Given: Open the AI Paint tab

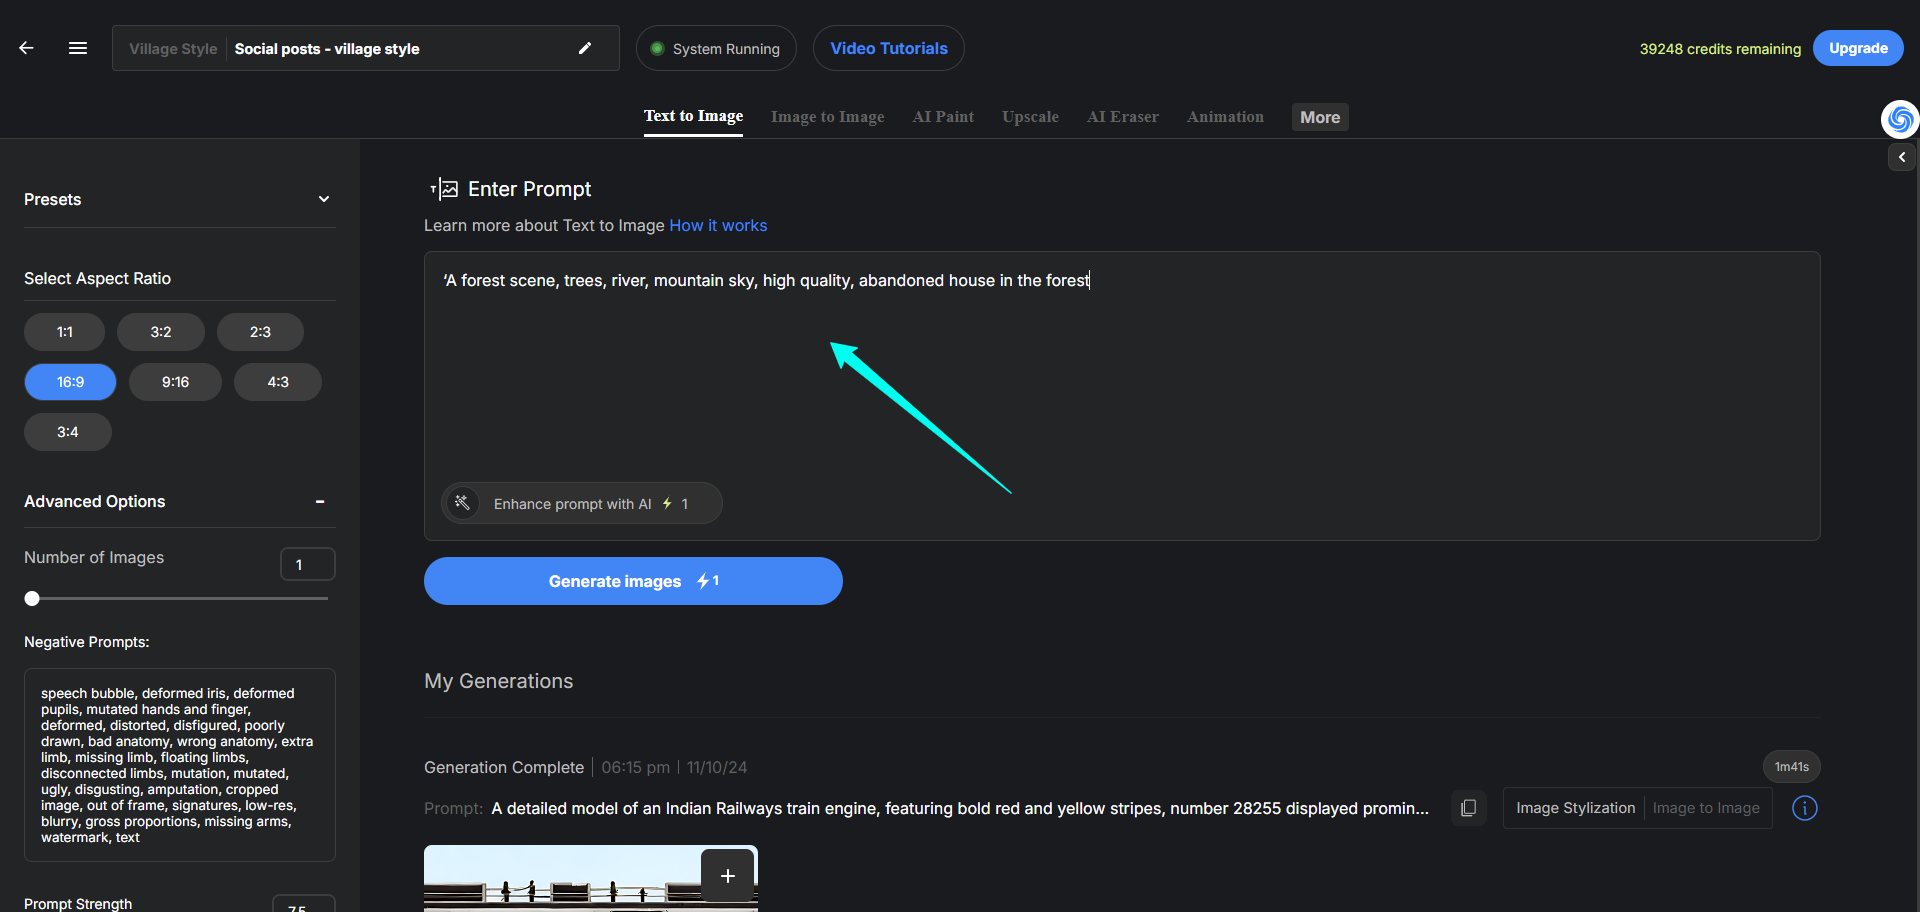Looking at the screenshot, I should pyautogui.click(x=943, y=117).
